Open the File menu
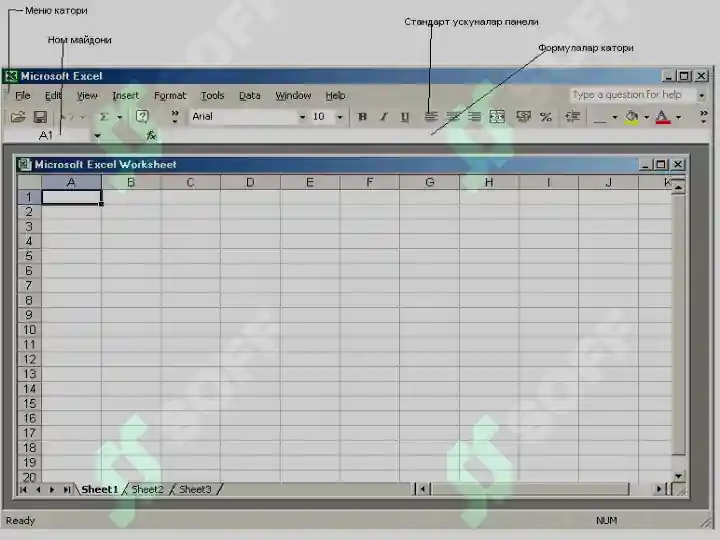The width and height of the screenshot is (720, 540). (x=23, y=96)
